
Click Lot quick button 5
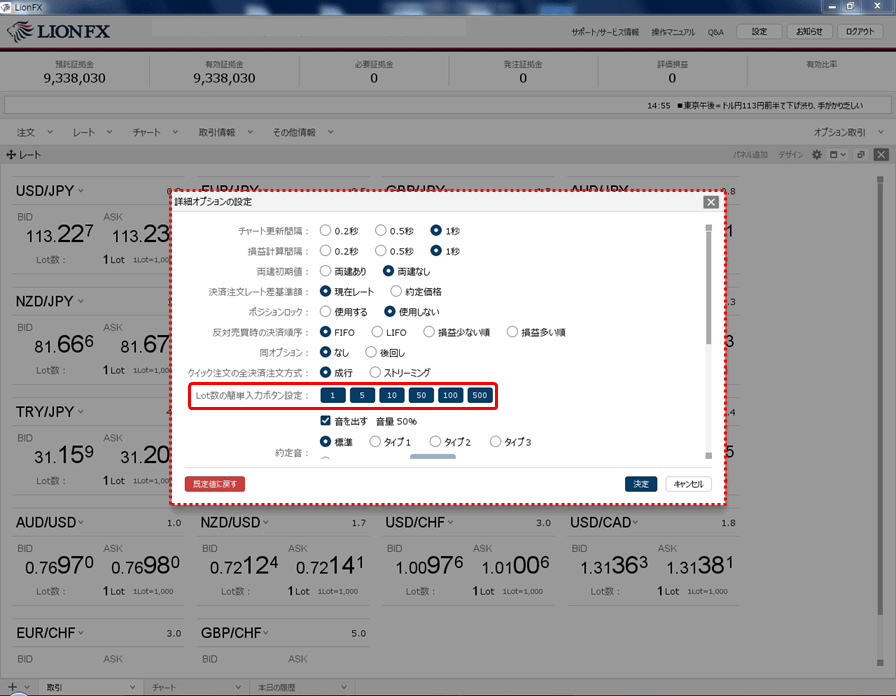tap(362, 395)
